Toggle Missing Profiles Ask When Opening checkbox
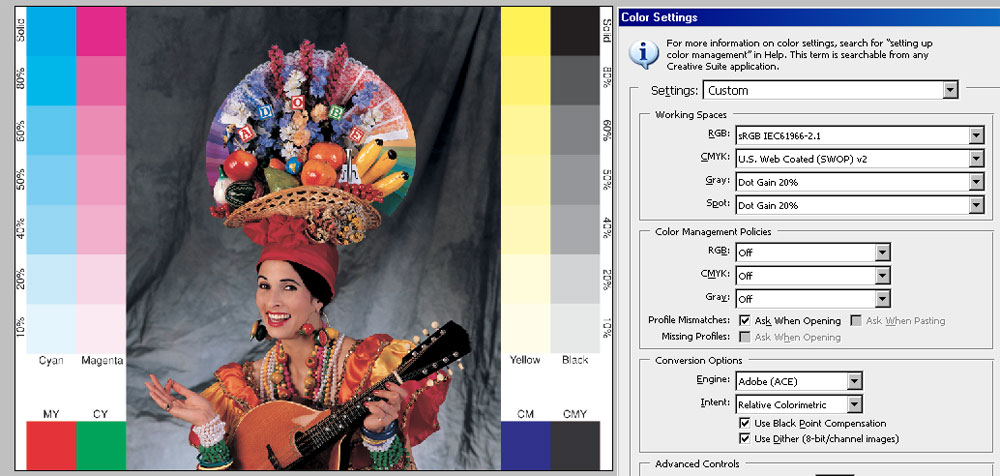The width and height of the screenshot is (1000, 476). (745, 337)
